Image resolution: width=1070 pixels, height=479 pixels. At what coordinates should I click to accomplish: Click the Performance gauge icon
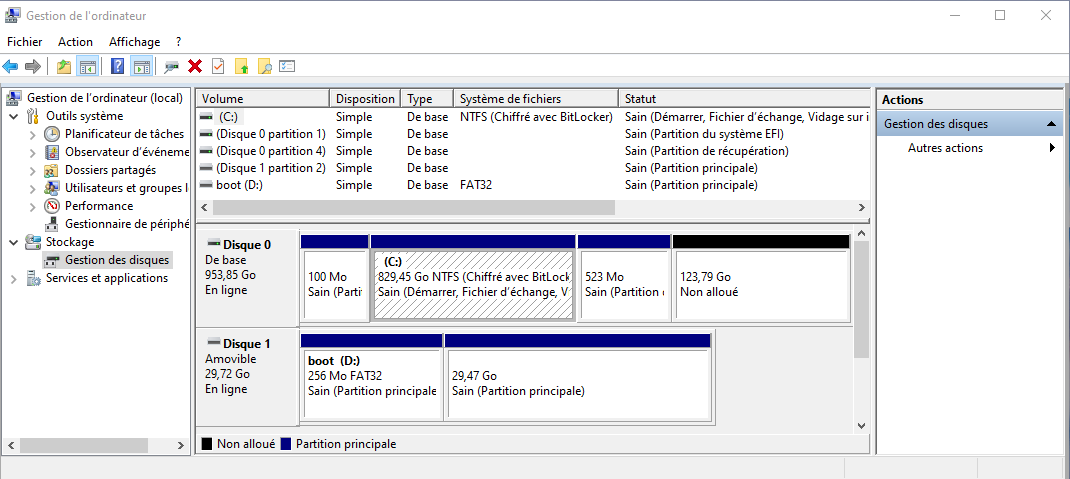click(x=52, y=205)
